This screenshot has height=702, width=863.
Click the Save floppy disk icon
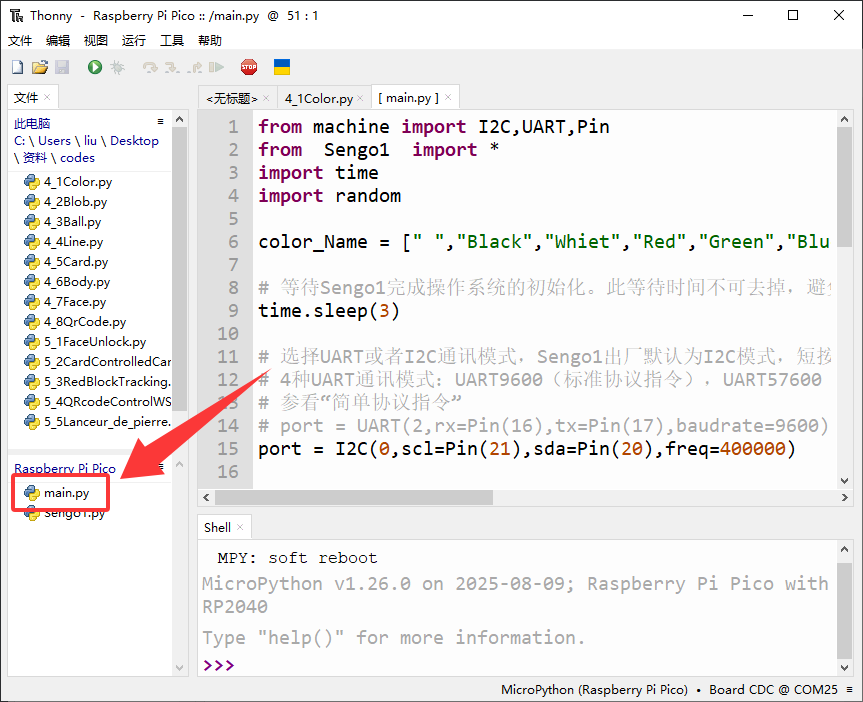(x=62, y=67)
